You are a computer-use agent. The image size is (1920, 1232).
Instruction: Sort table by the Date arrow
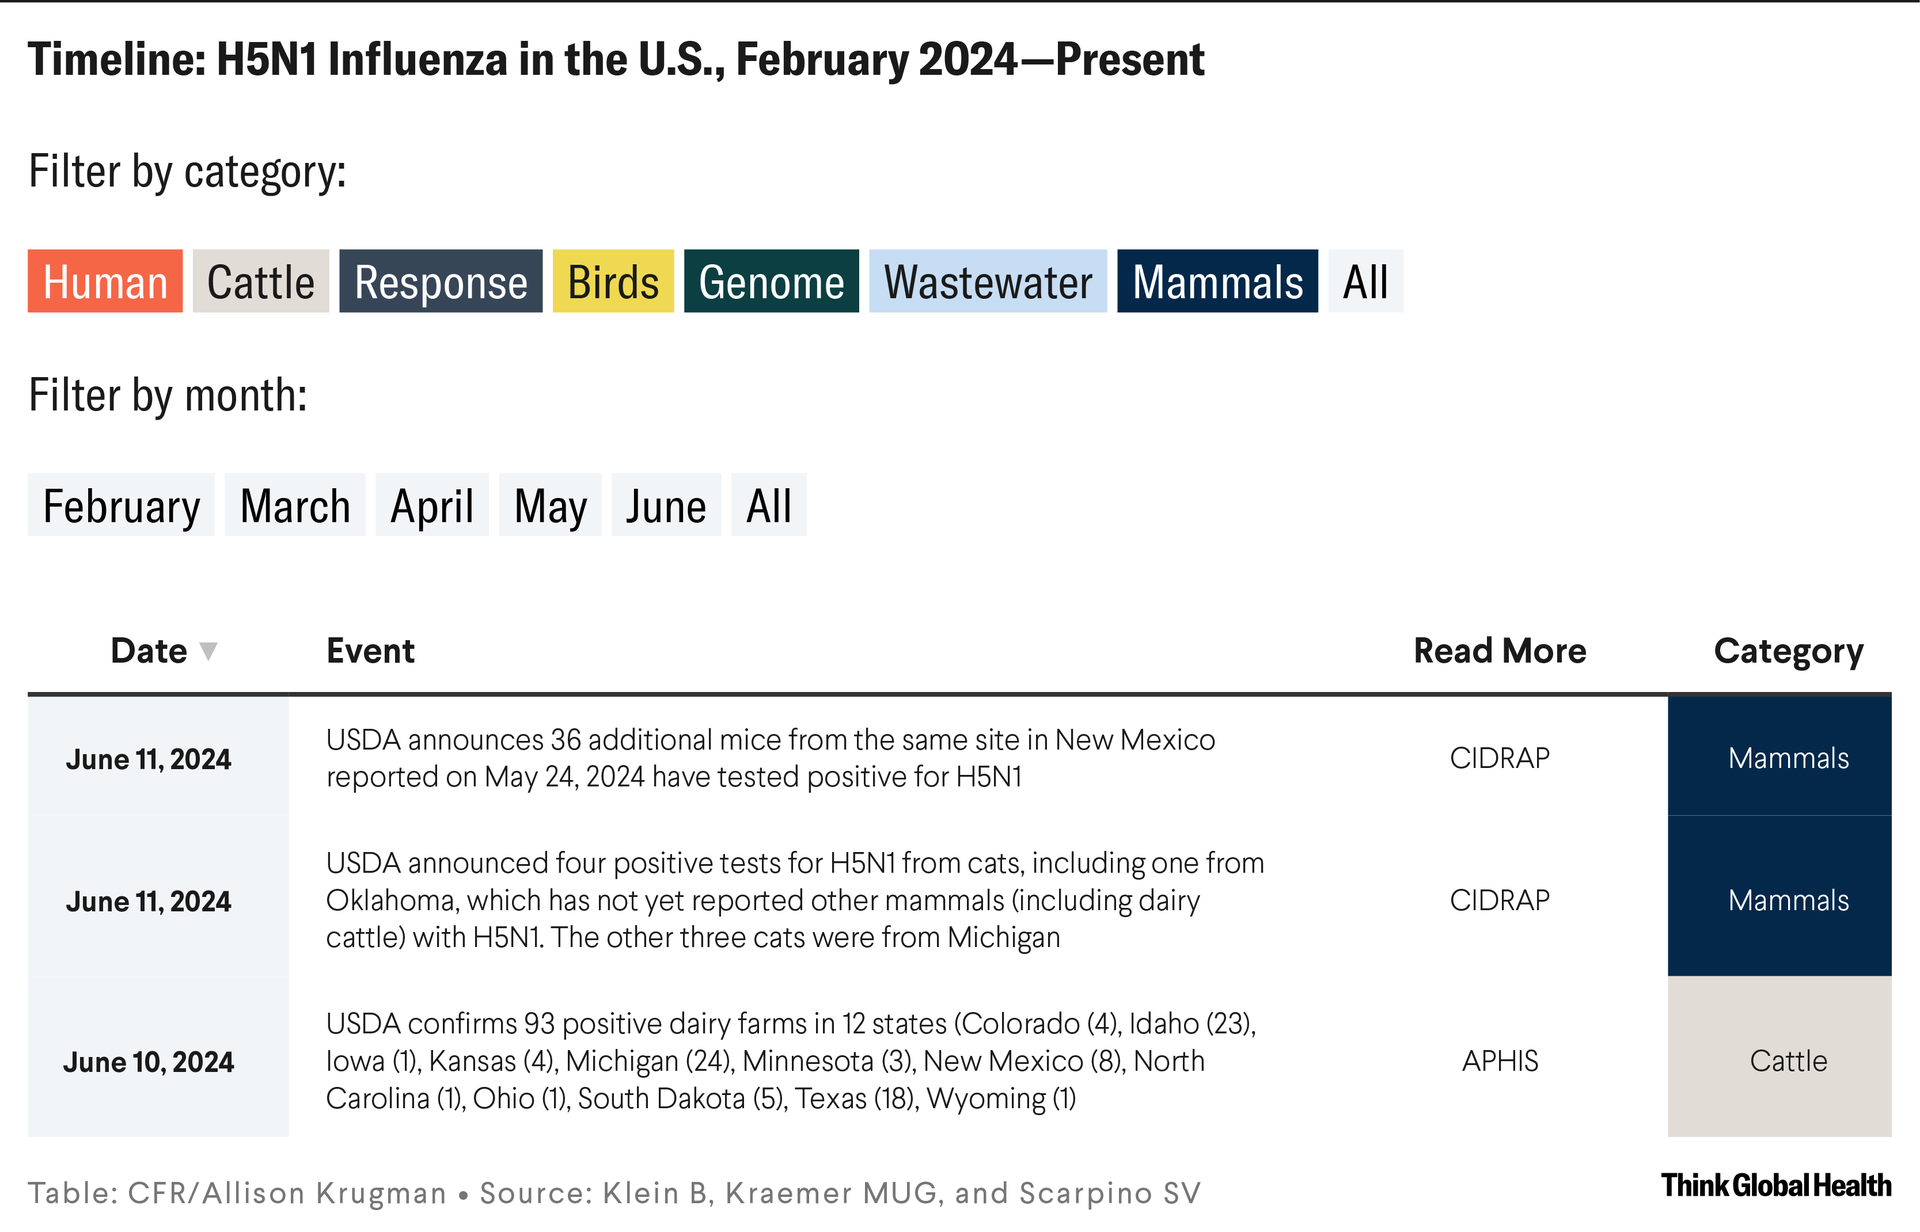coord(208,651)
